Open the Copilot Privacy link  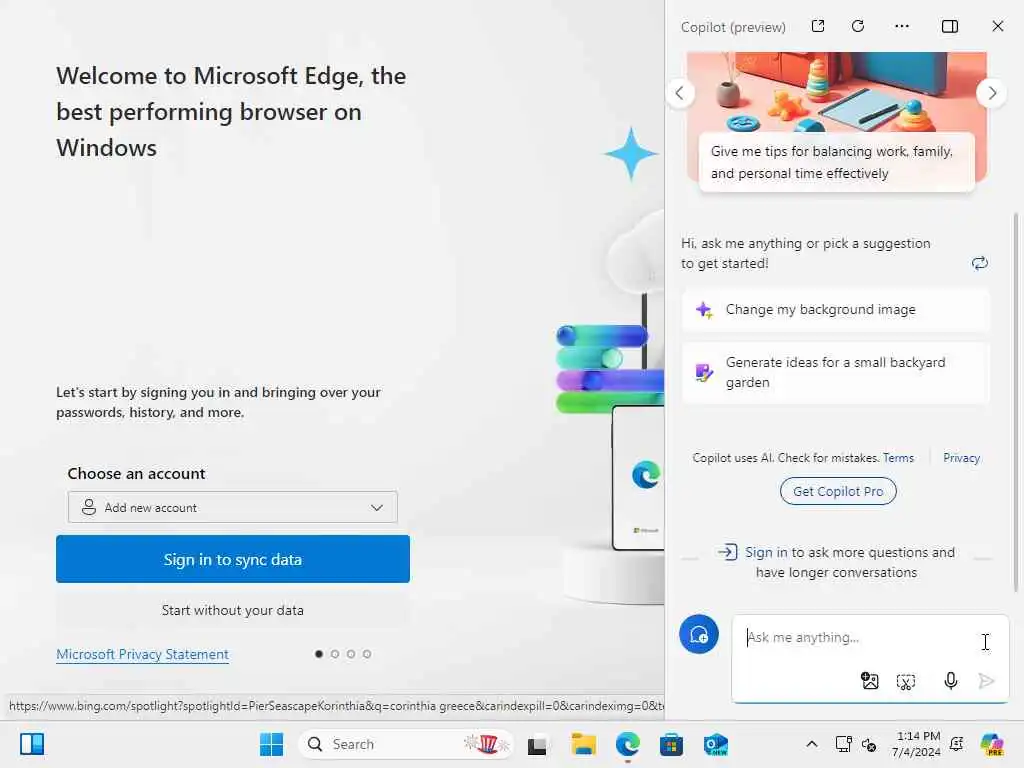961,458
